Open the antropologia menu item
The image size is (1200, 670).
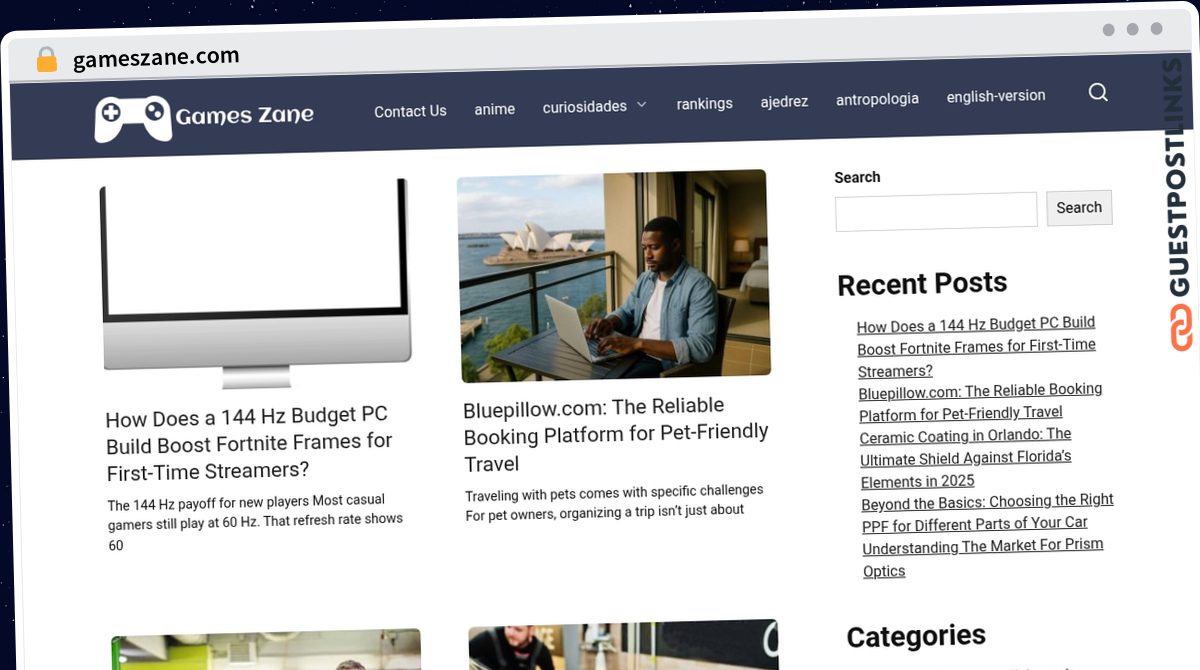click(877, 99)
